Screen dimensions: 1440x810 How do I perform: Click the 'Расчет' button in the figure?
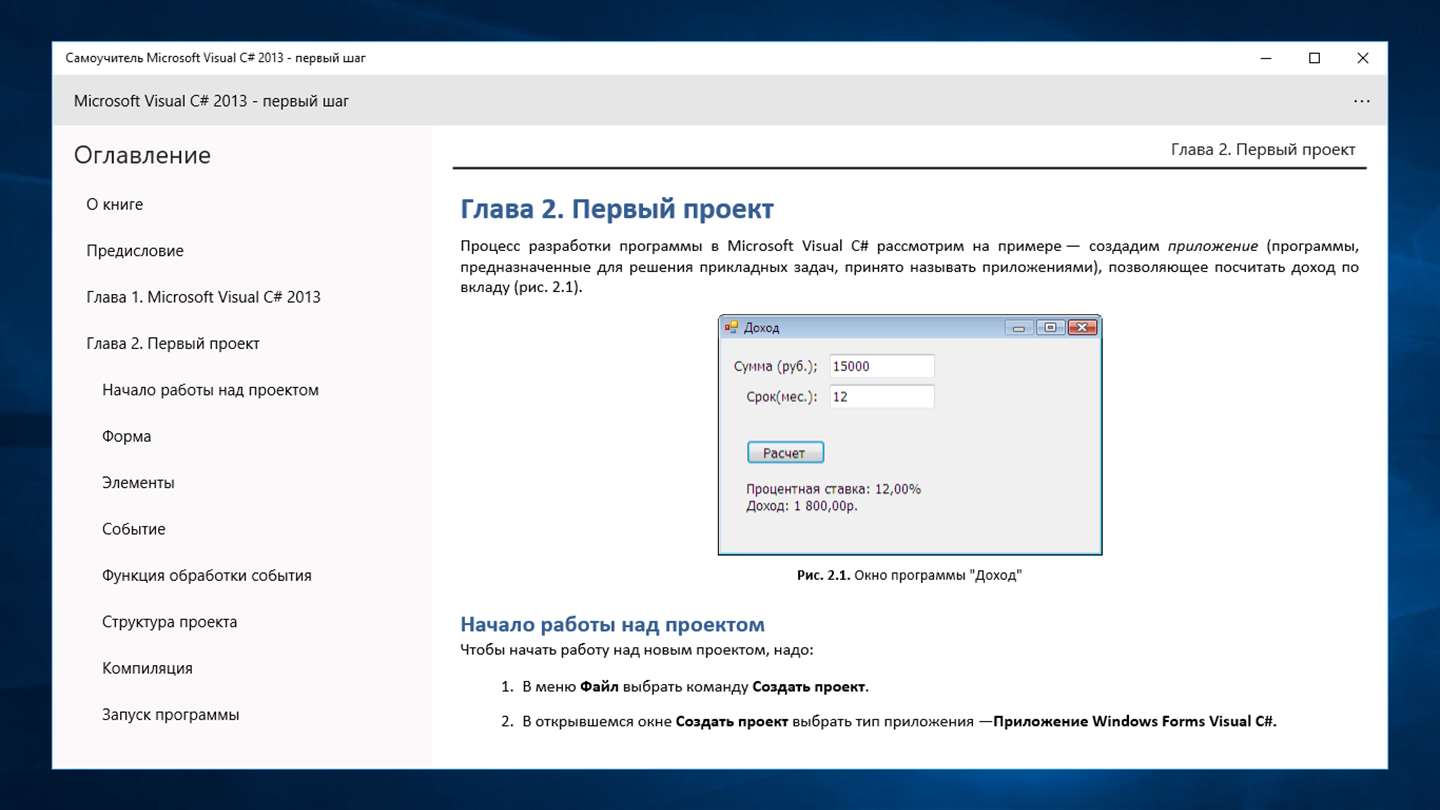tap(785, 453)
